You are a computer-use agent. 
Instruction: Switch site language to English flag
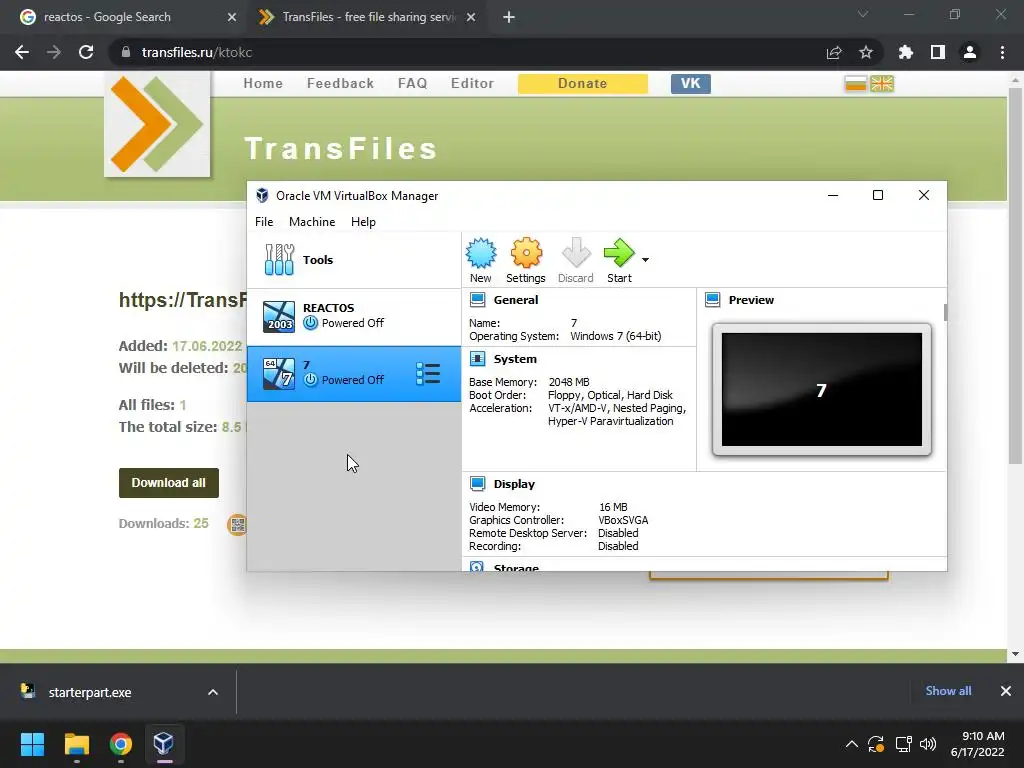pyautogui.click(x=882, y=84)
